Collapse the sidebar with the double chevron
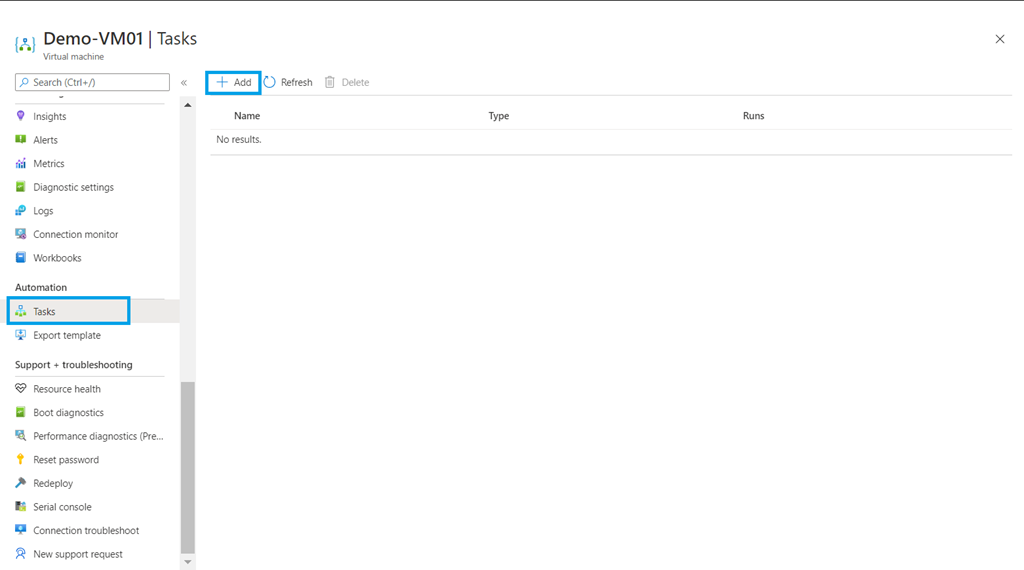1024x570 pixels. coord(184,82)
